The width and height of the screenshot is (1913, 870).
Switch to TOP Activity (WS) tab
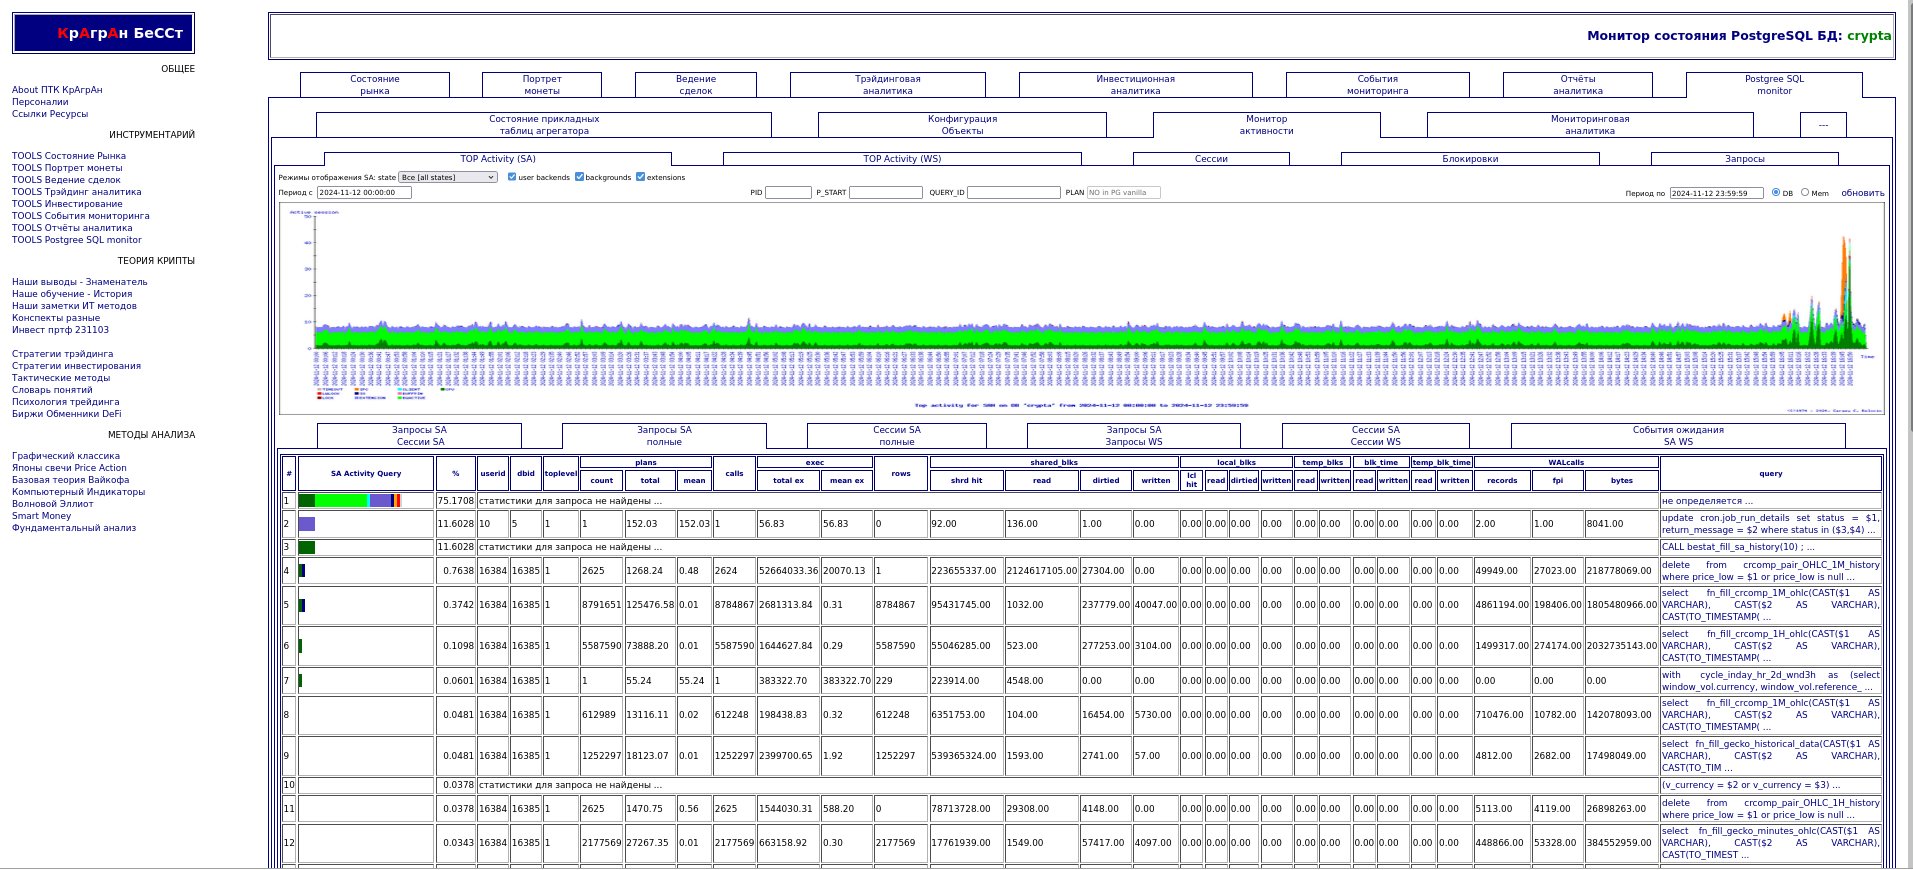coord(902,159)
